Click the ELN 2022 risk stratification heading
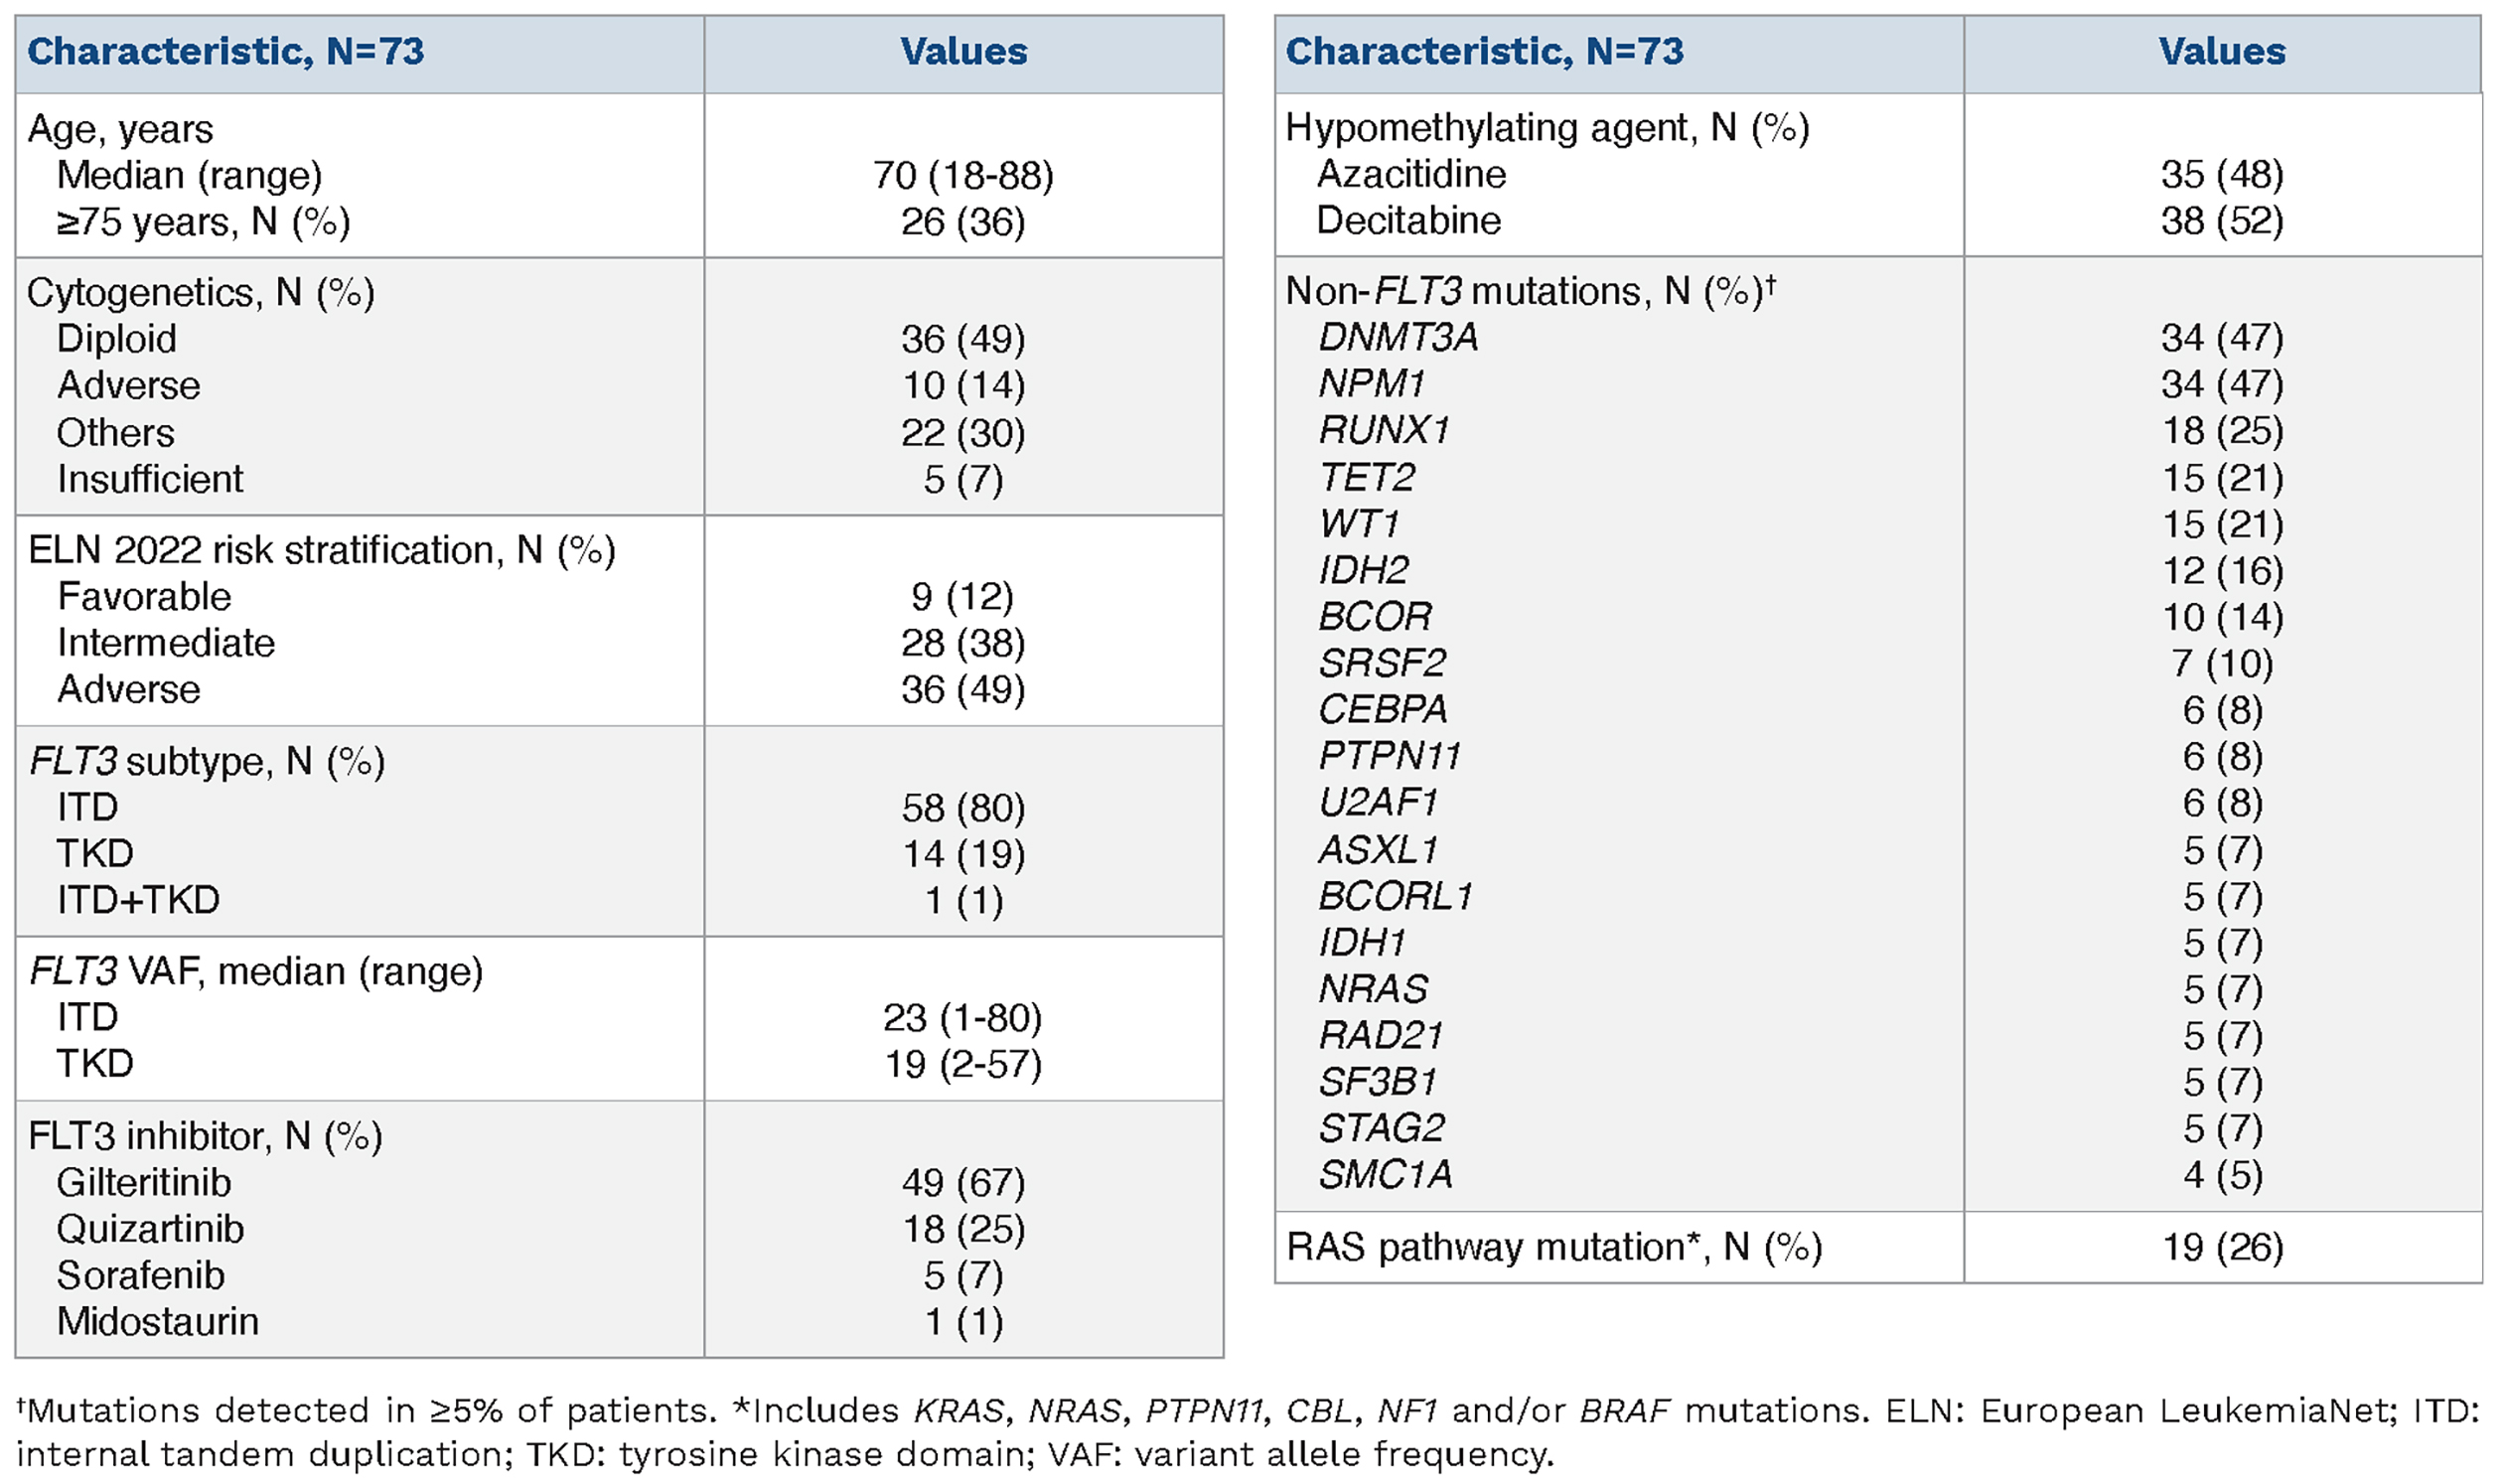This screenshot has width=2508, height=1484. 321,550
